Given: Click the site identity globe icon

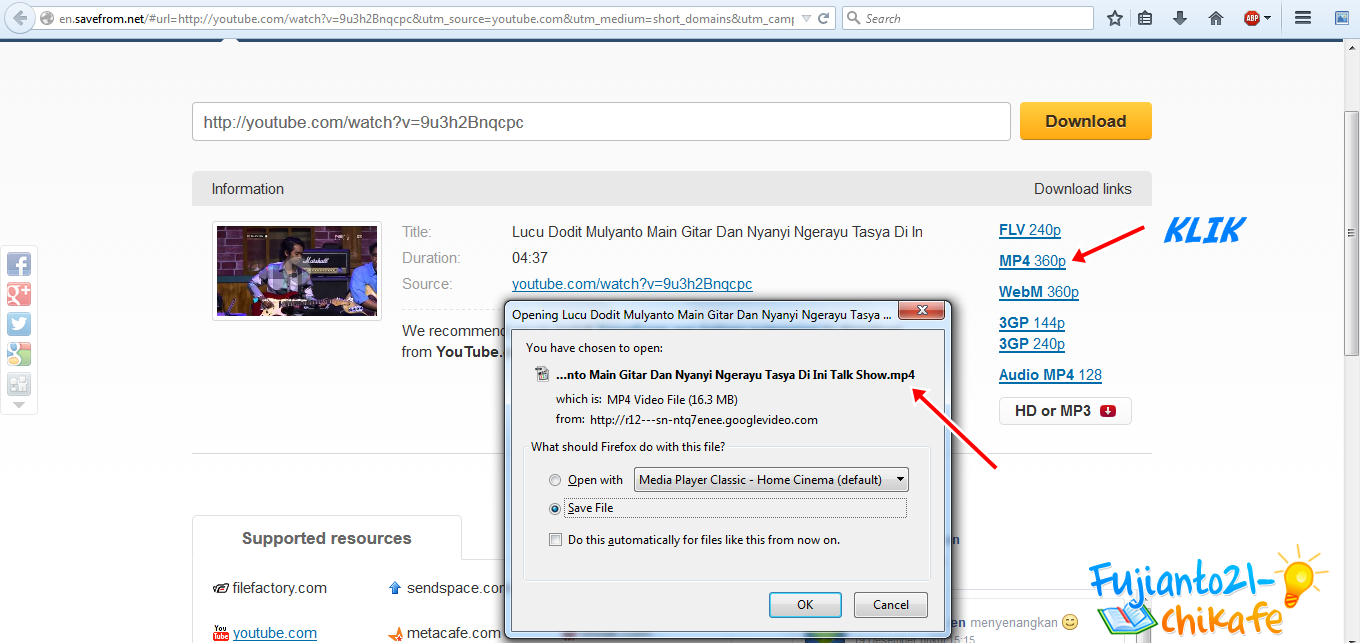Looking at the screenshot, I should (x=46, y=18).
